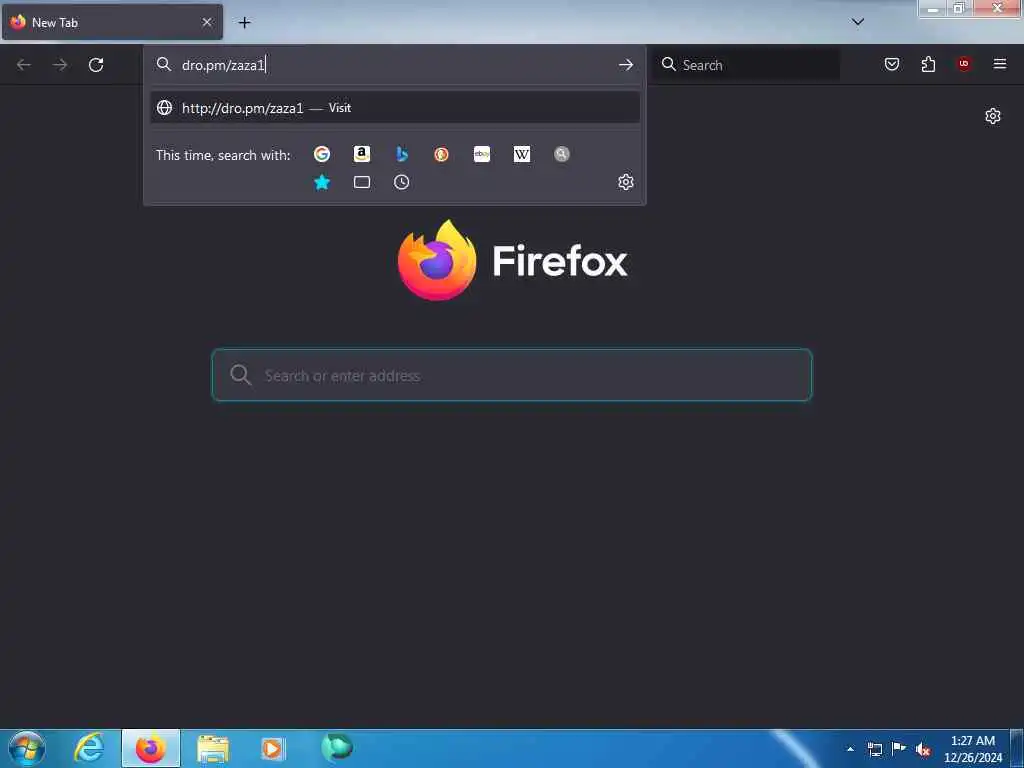Open the Extensions puzzle icon
The image size is (1024, 768).
pos(928,64)
